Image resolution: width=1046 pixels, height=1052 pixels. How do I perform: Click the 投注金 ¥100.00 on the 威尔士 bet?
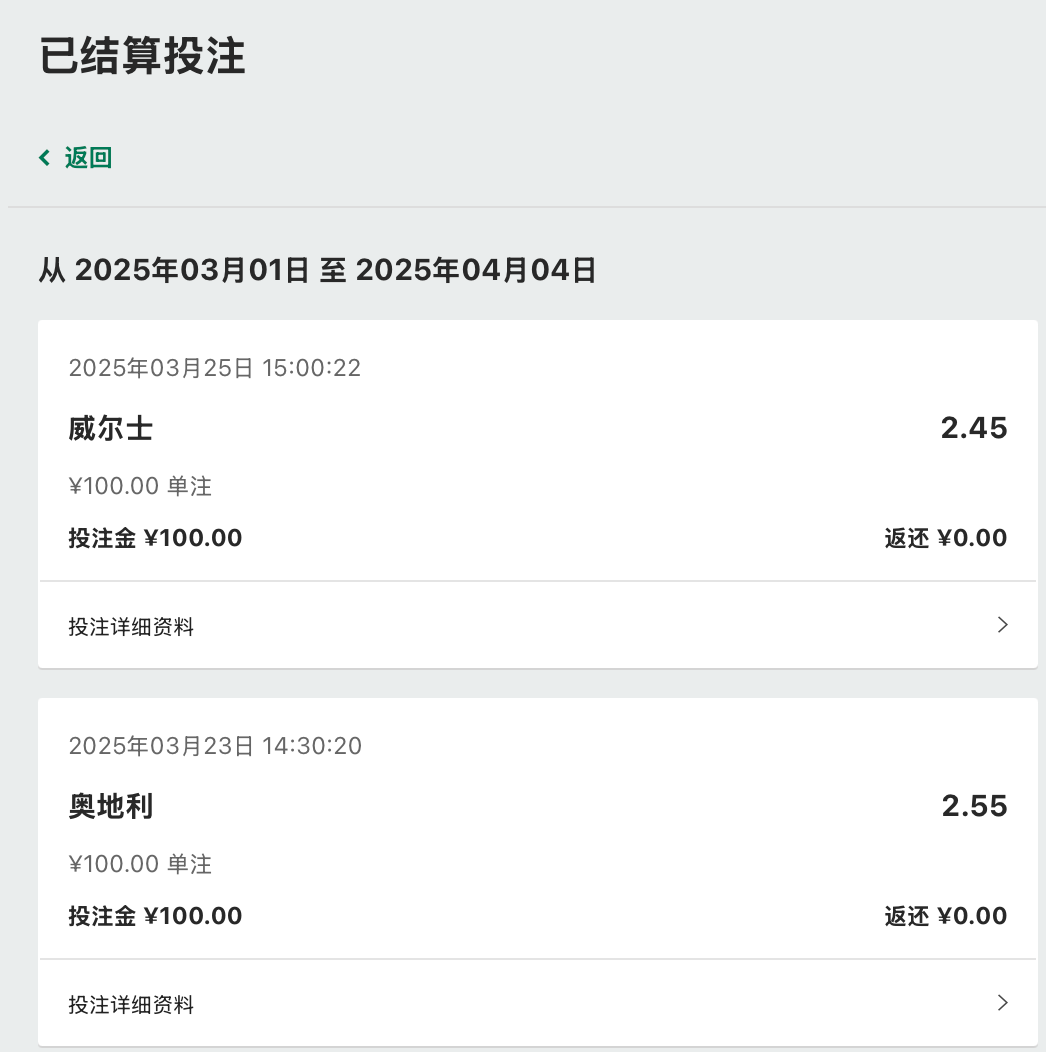pyautogui.click(x=155, y=538)
